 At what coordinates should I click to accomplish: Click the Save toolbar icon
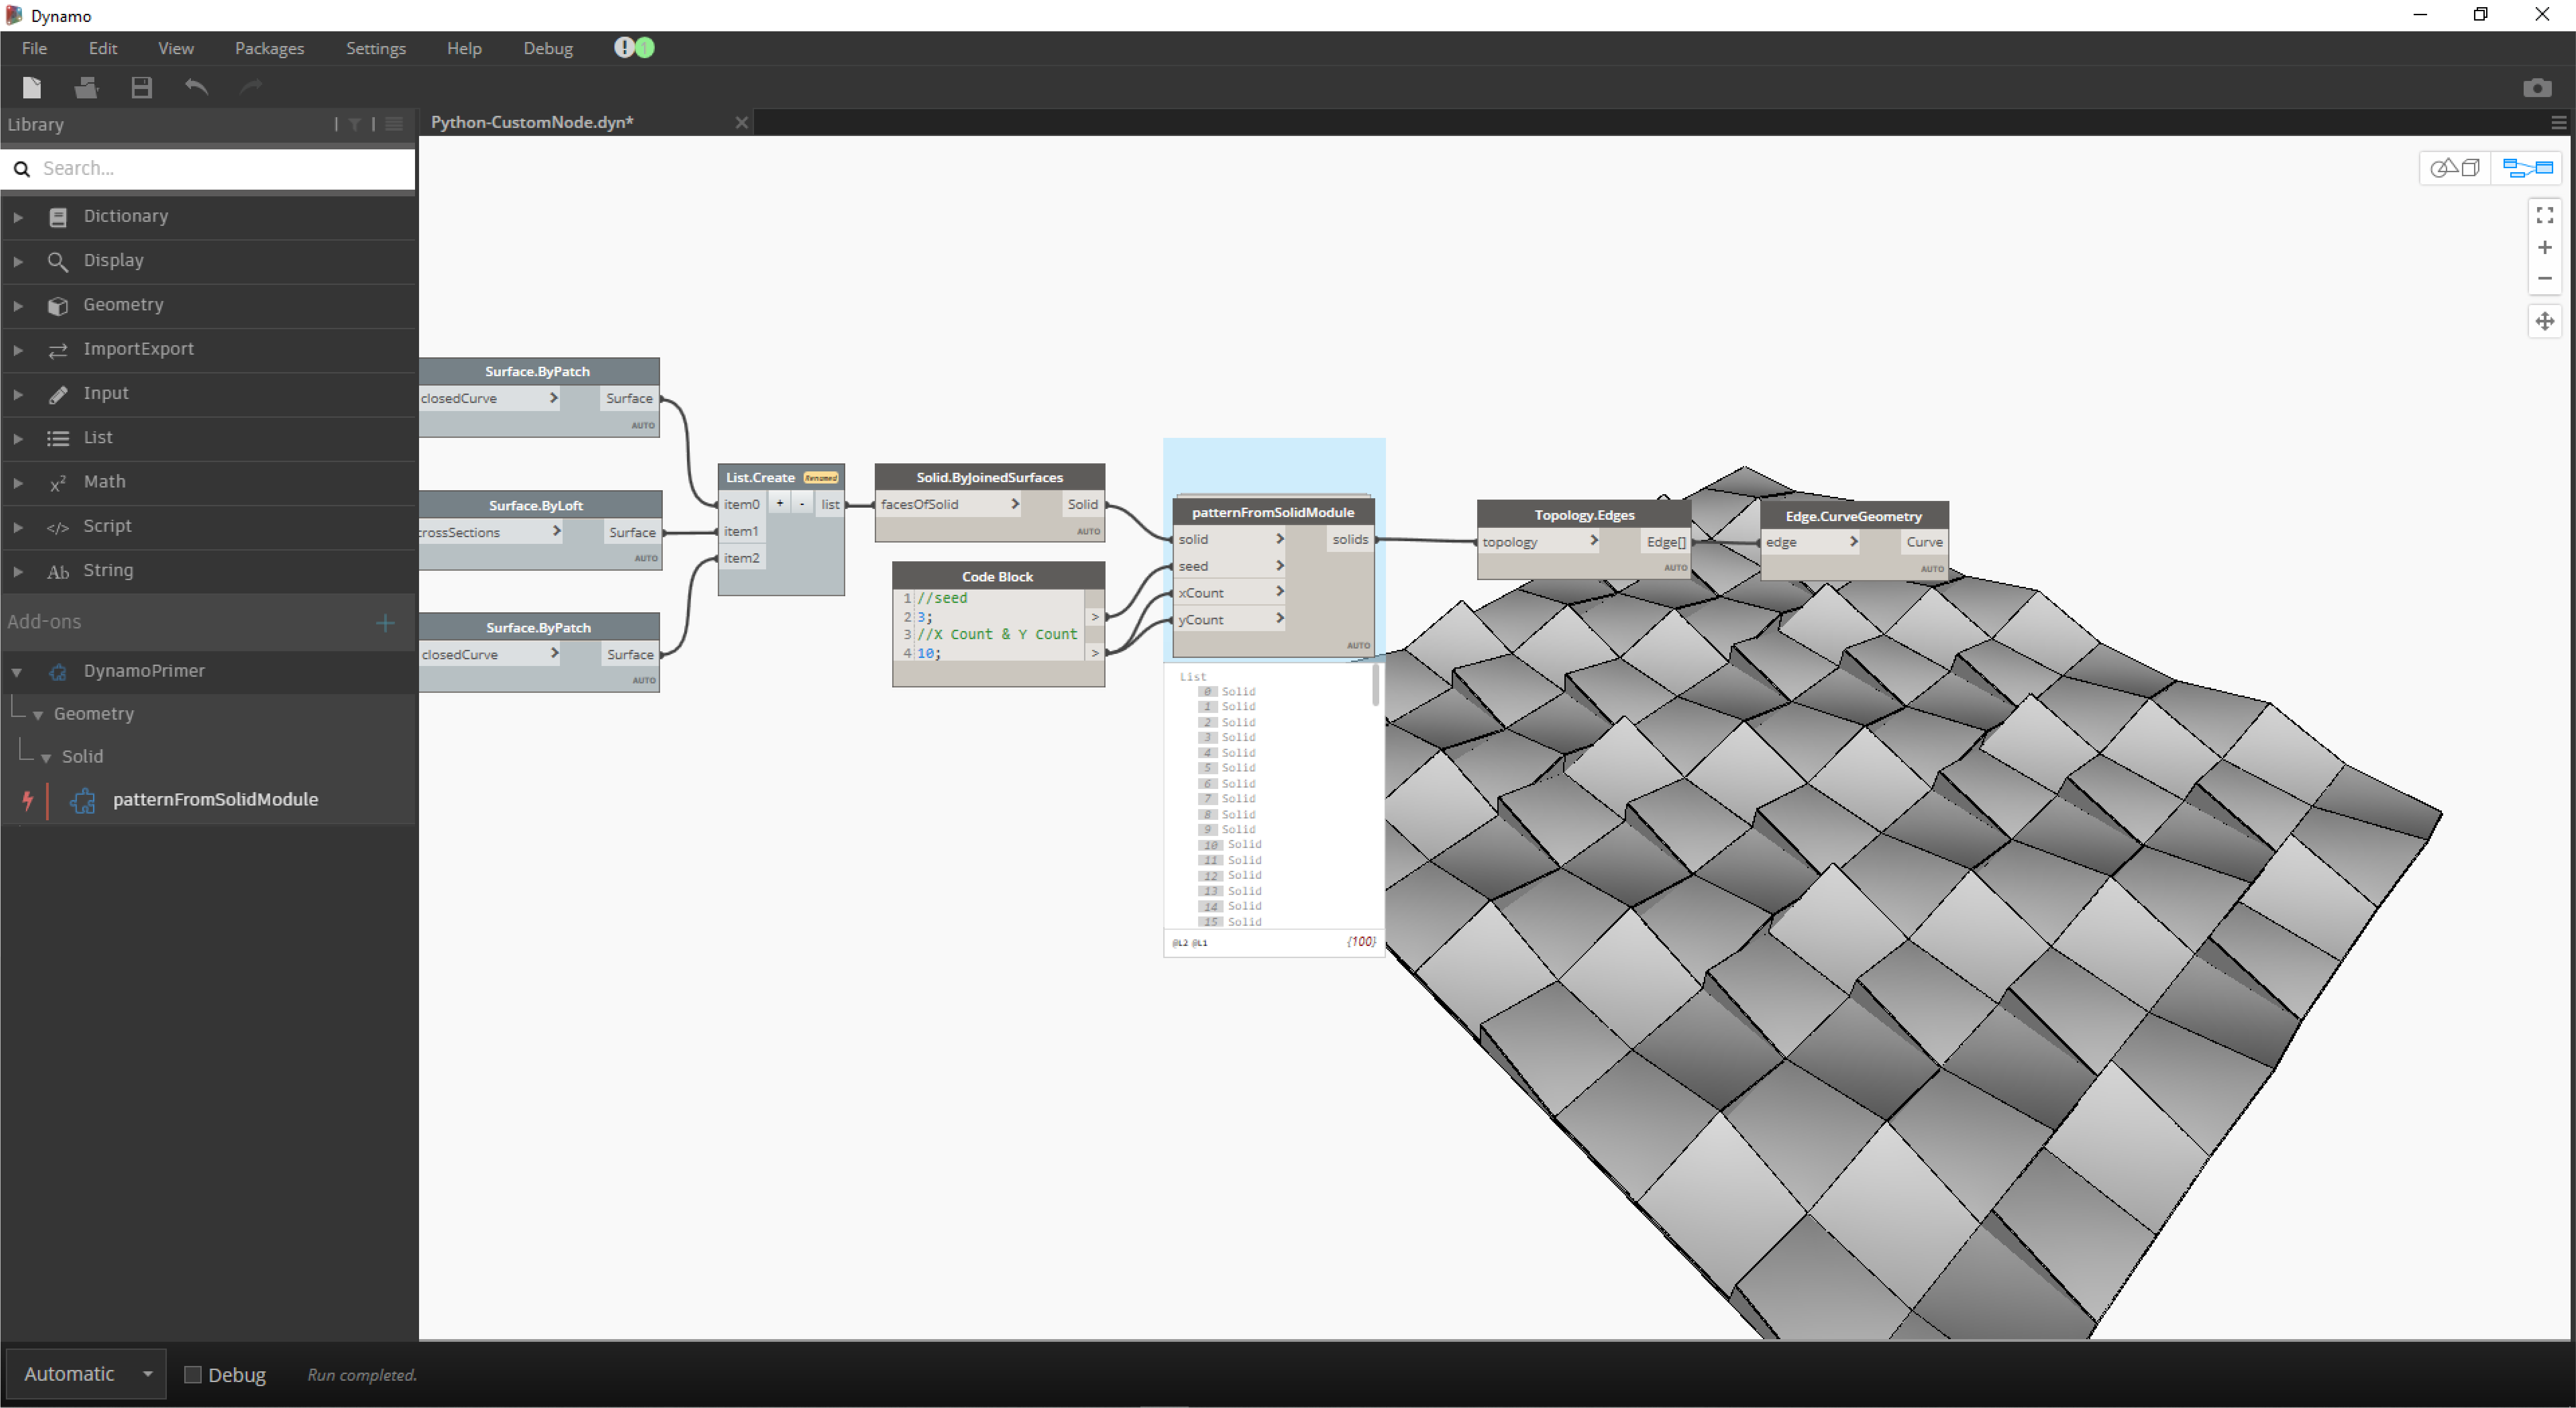141,88
